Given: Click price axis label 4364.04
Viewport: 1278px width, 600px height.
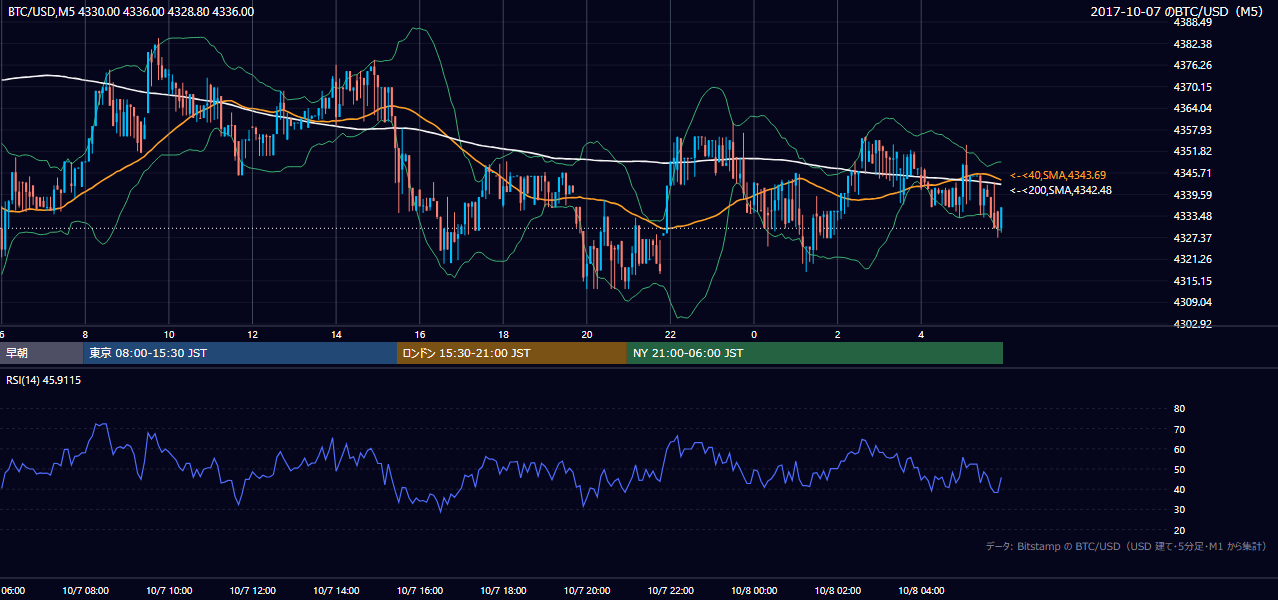Looking at the screenshot, I should coord(1193,108).
